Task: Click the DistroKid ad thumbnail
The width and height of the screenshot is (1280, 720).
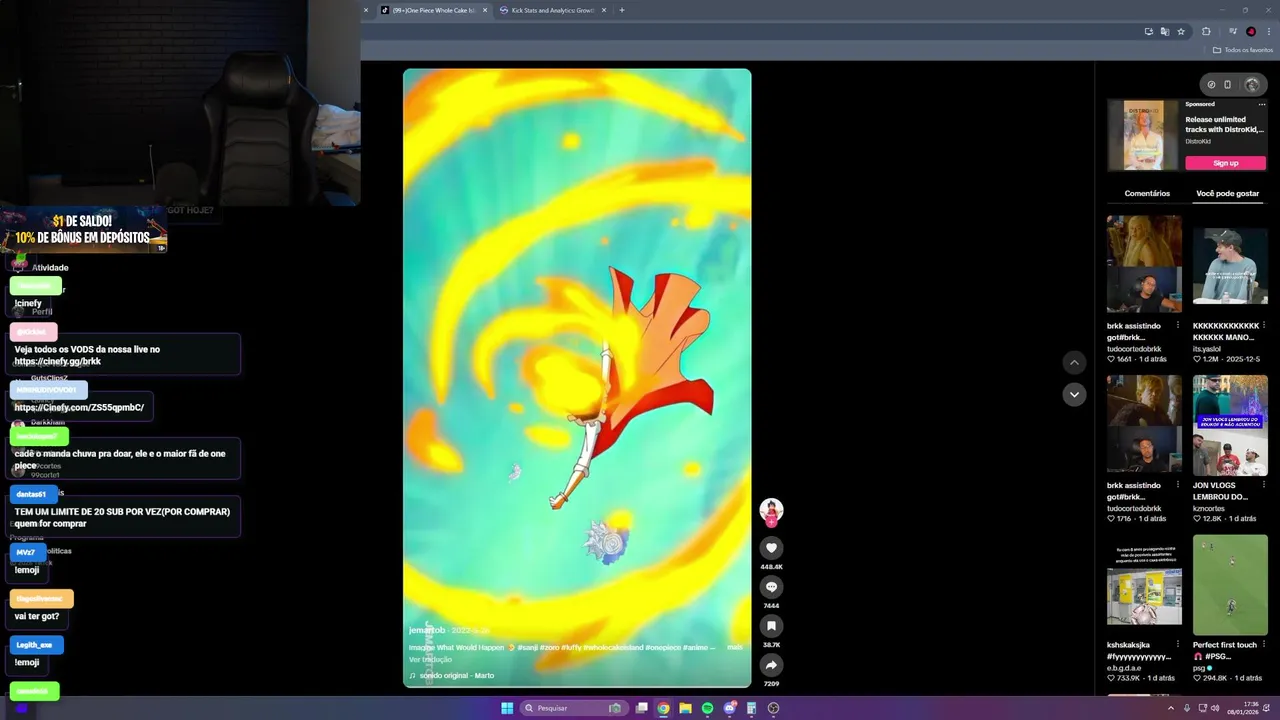Action: [x=1144, y=135]
